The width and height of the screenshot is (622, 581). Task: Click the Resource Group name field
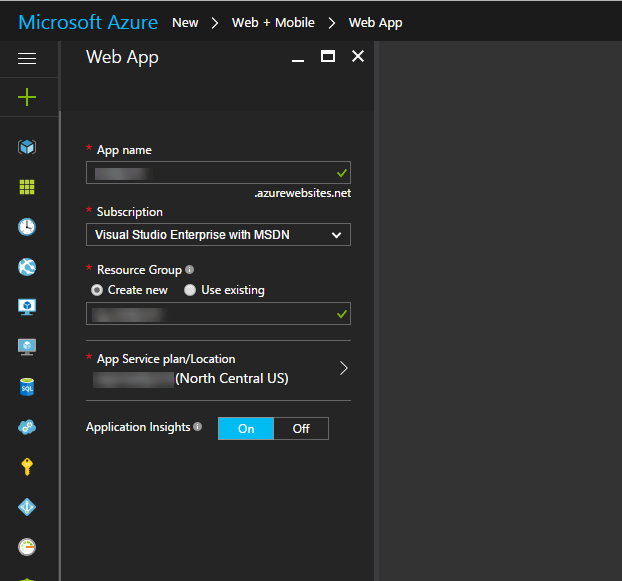click(x=218, y=314)
